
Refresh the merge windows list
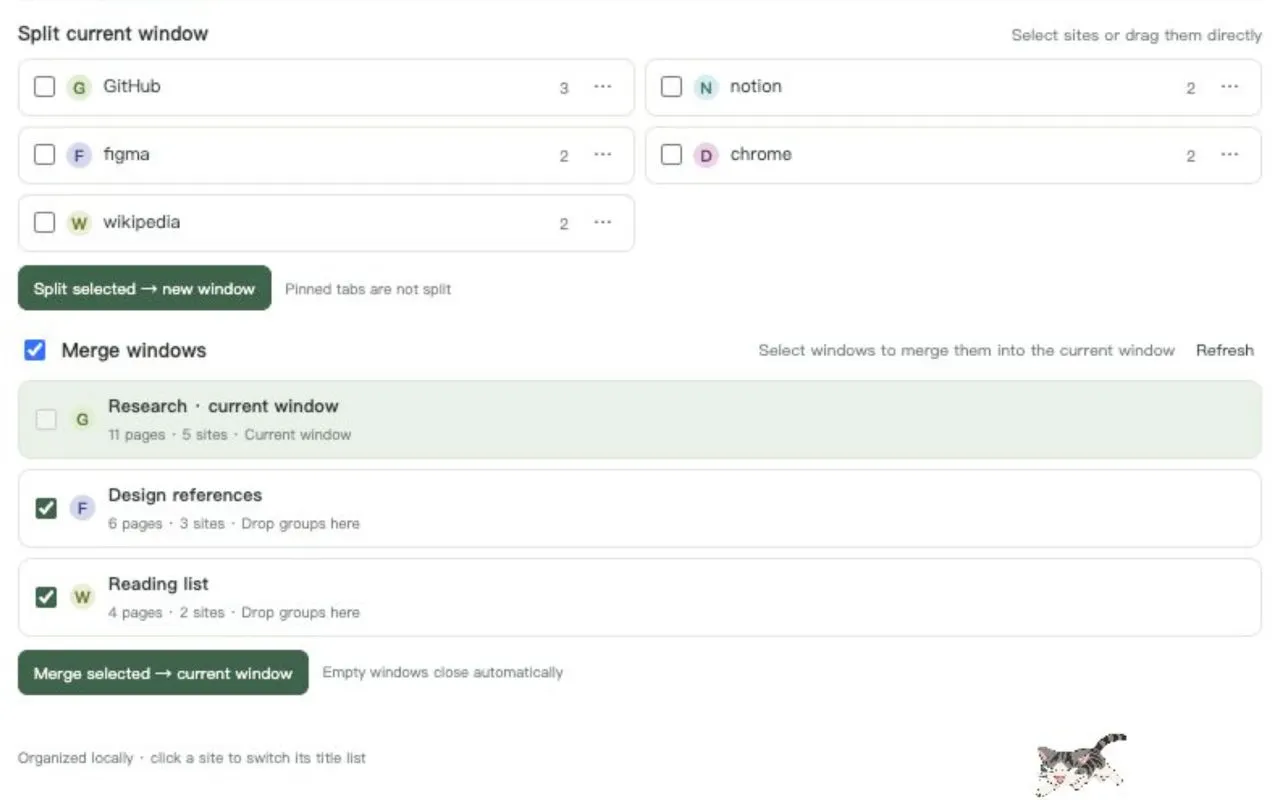1225,350
